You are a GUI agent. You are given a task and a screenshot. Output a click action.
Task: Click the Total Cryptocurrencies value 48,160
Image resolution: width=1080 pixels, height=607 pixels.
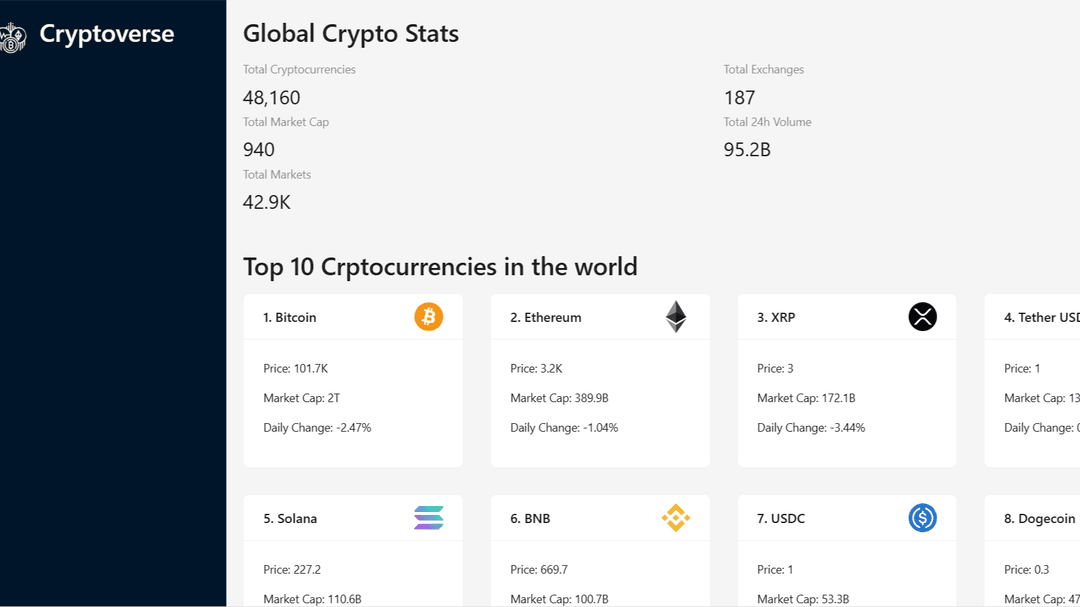(x=271, y=98)
